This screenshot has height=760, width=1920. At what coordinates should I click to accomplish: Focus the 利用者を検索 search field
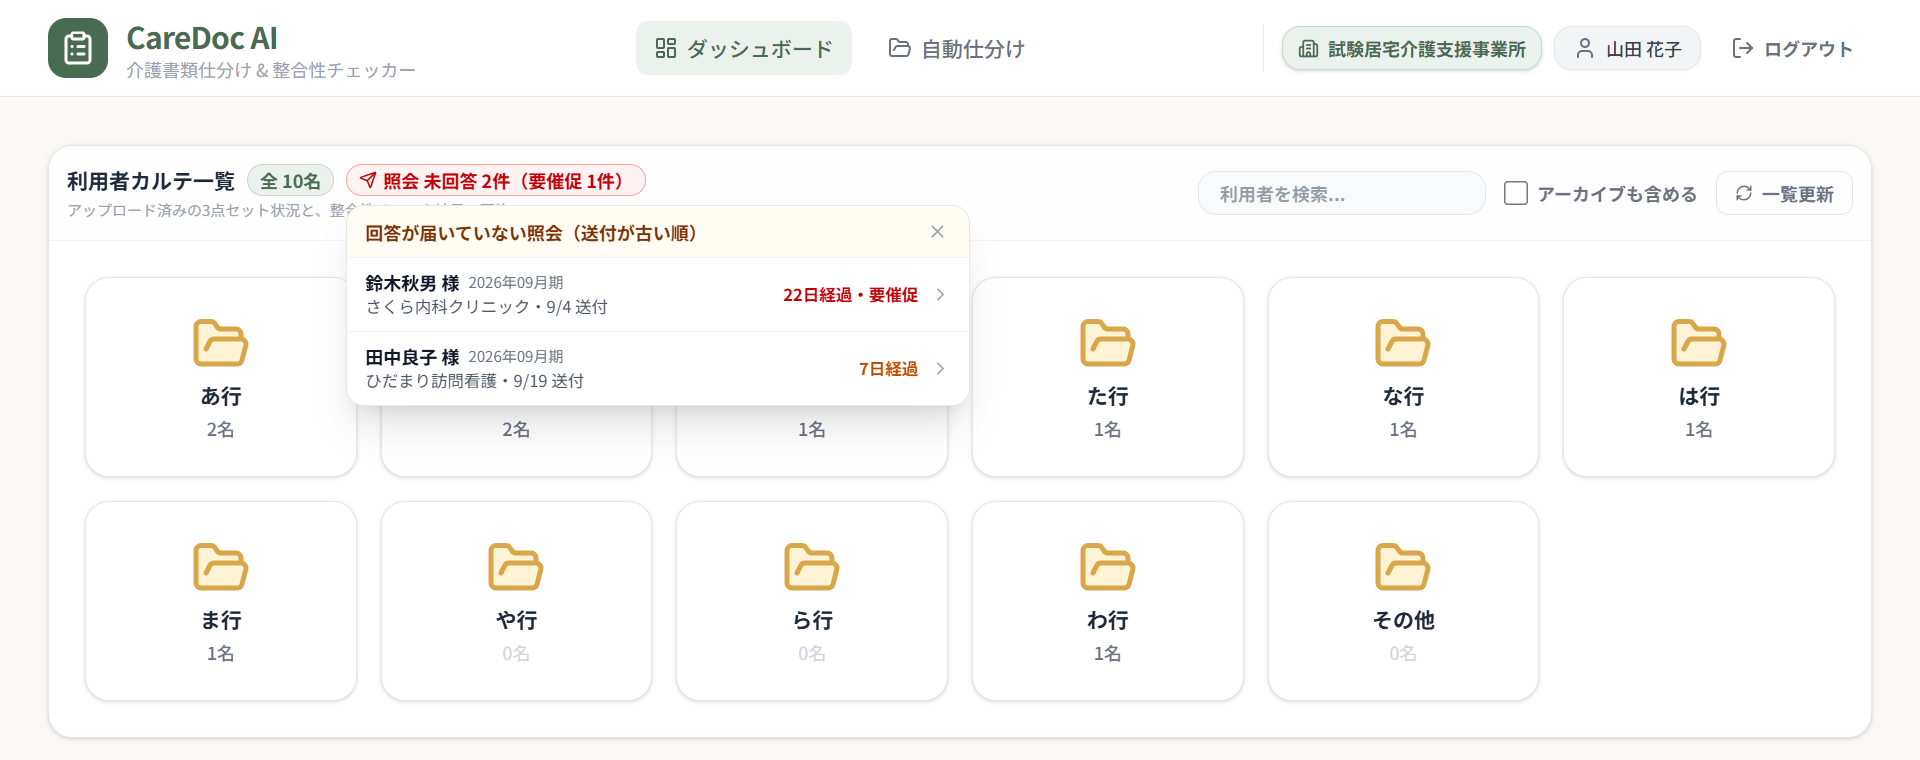pyautogui.click(x=1341, y=193)
